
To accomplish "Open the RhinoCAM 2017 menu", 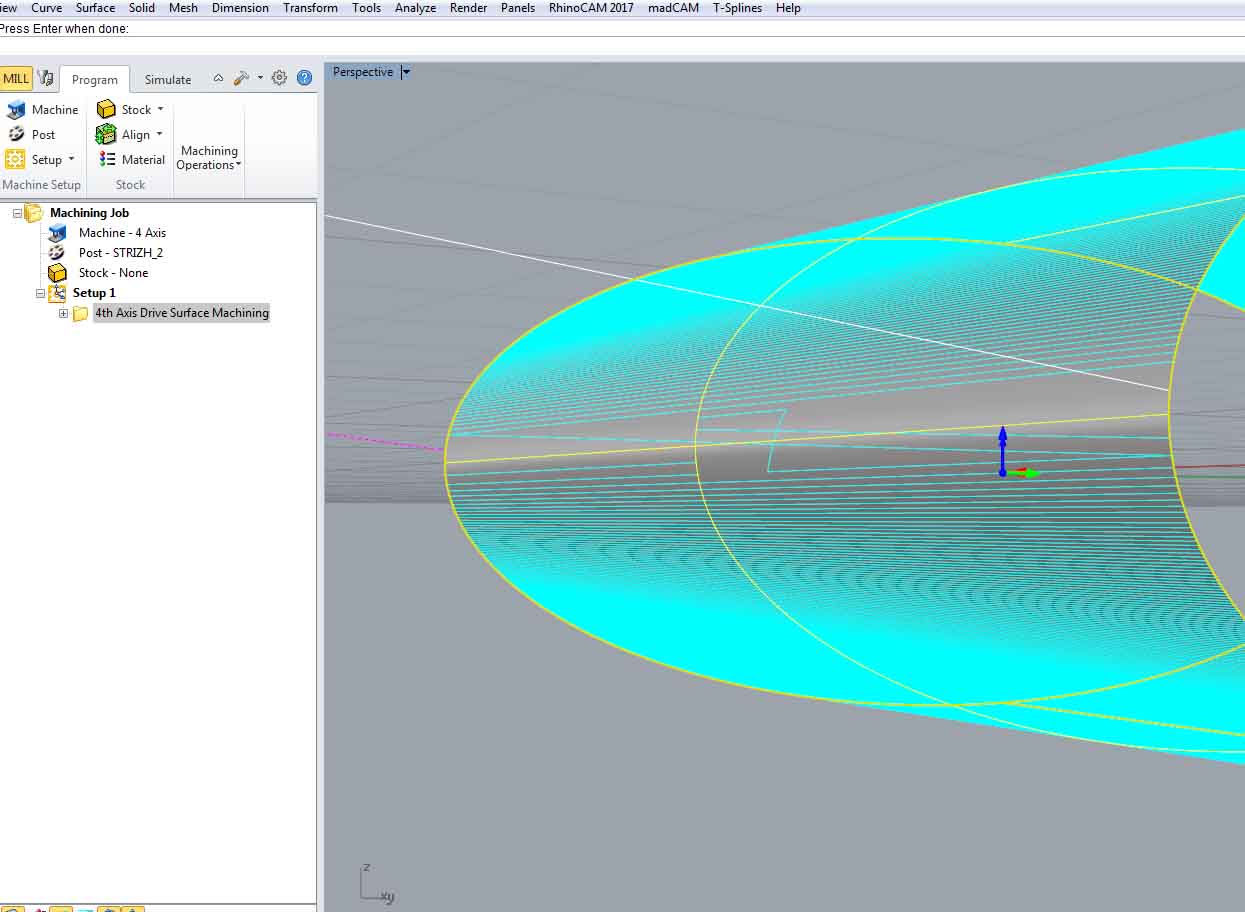I will click(x=591, y=8).
